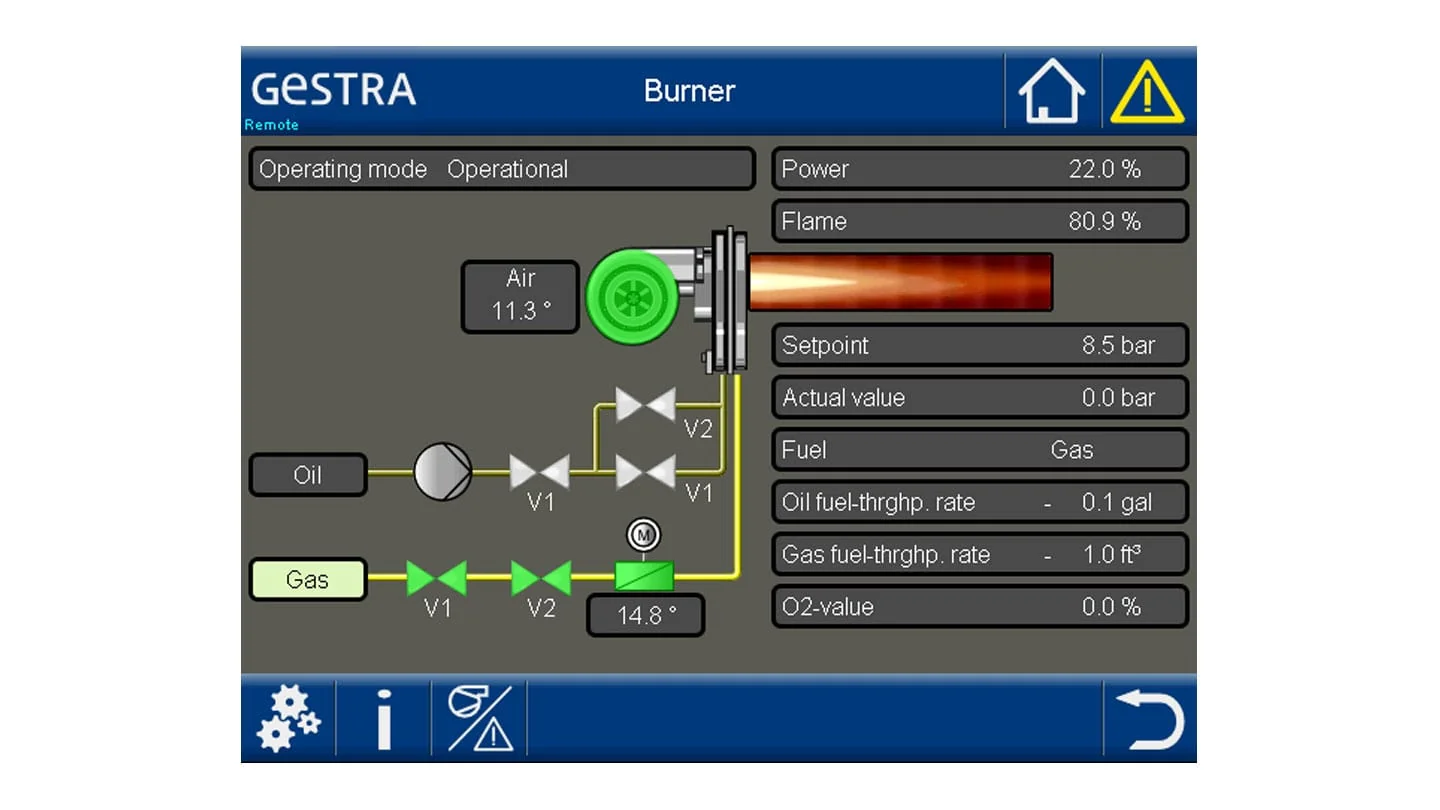Select oil valve V1 below V2
The image size is (1440, 810).
tap(645, 471)
